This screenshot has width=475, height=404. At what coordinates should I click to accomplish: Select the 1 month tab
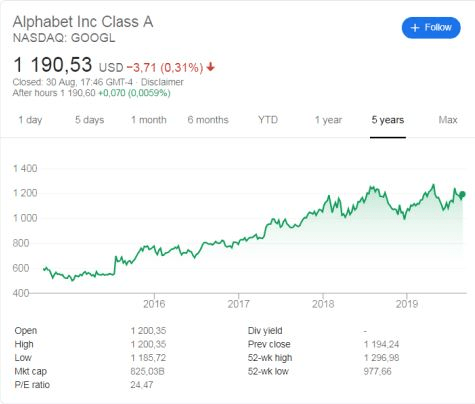coord(149,120)
